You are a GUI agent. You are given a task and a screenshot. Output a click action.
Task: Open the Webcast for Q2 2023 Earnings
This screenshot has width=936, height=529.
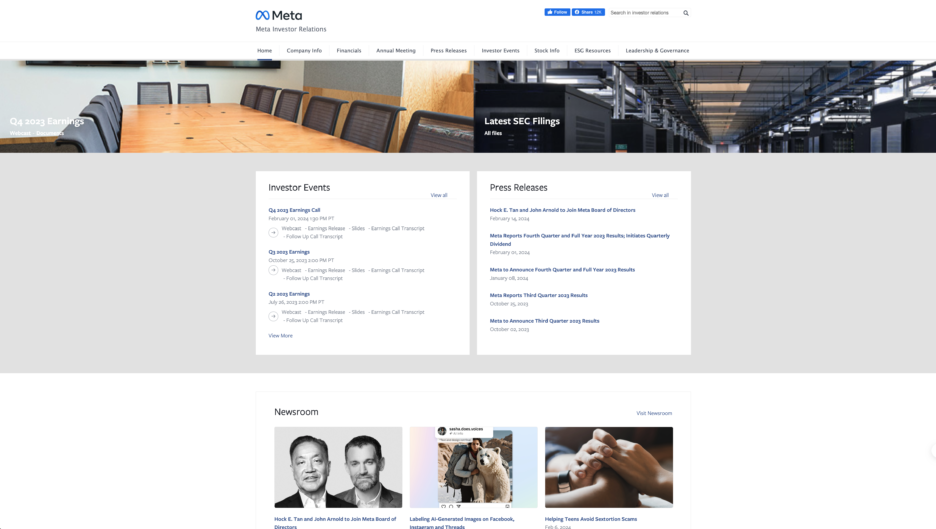291,312
